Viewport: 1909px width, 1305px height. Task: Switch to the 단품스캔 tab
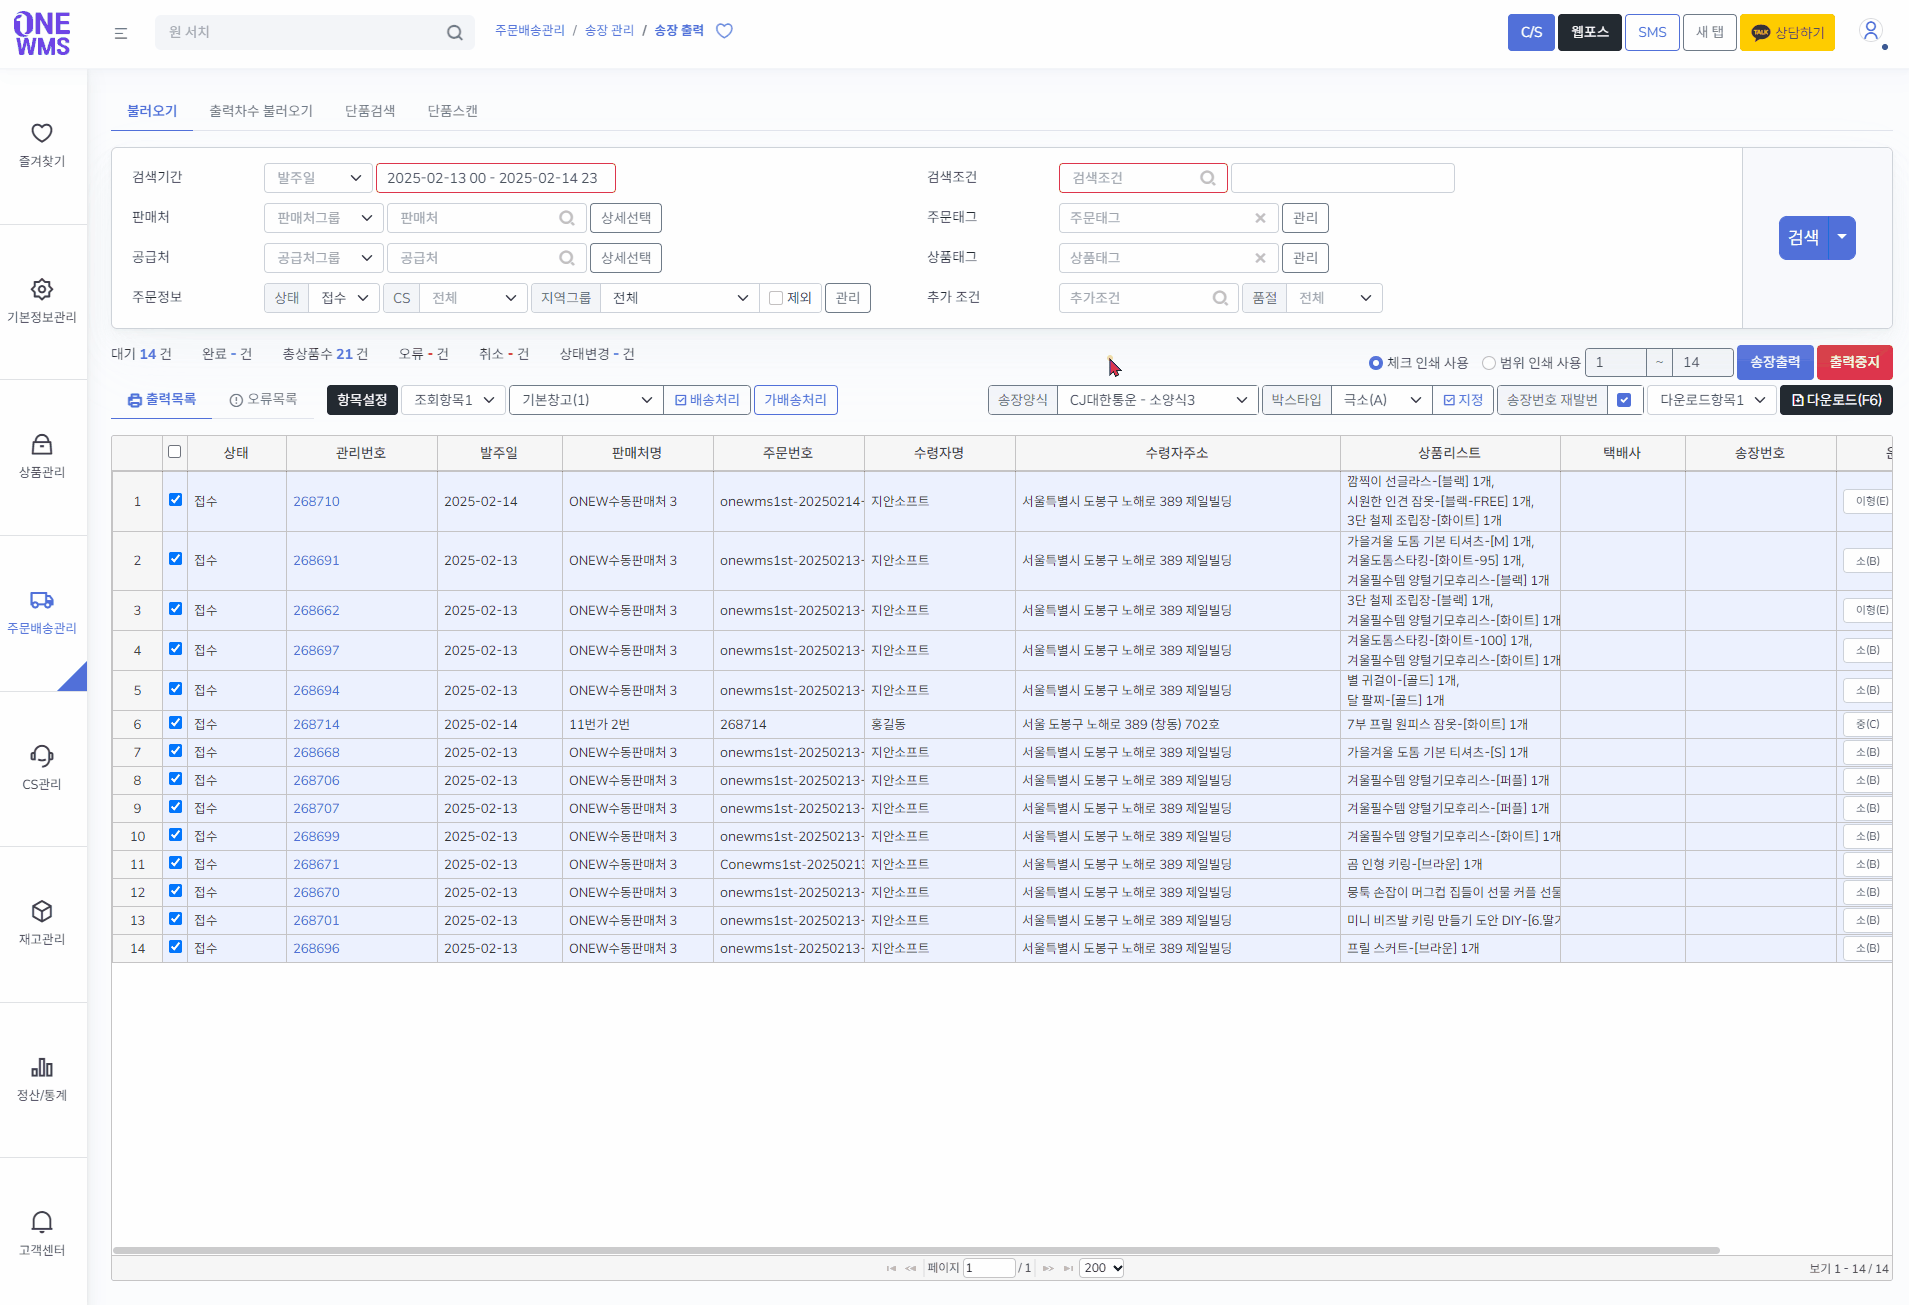(453, 111)
